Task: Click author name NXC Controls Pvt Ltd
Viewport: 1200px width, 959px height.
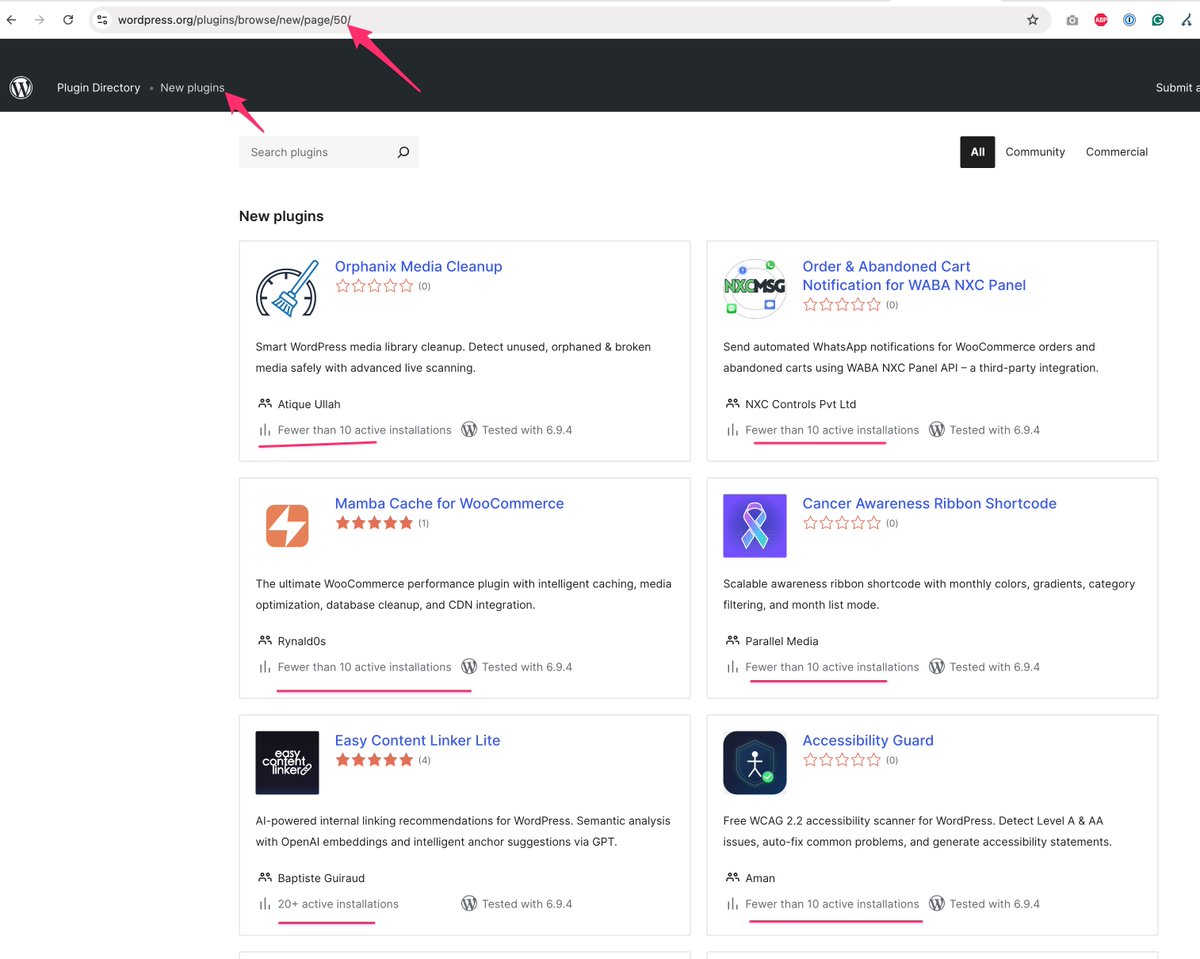Action: [x=801, y=404]
